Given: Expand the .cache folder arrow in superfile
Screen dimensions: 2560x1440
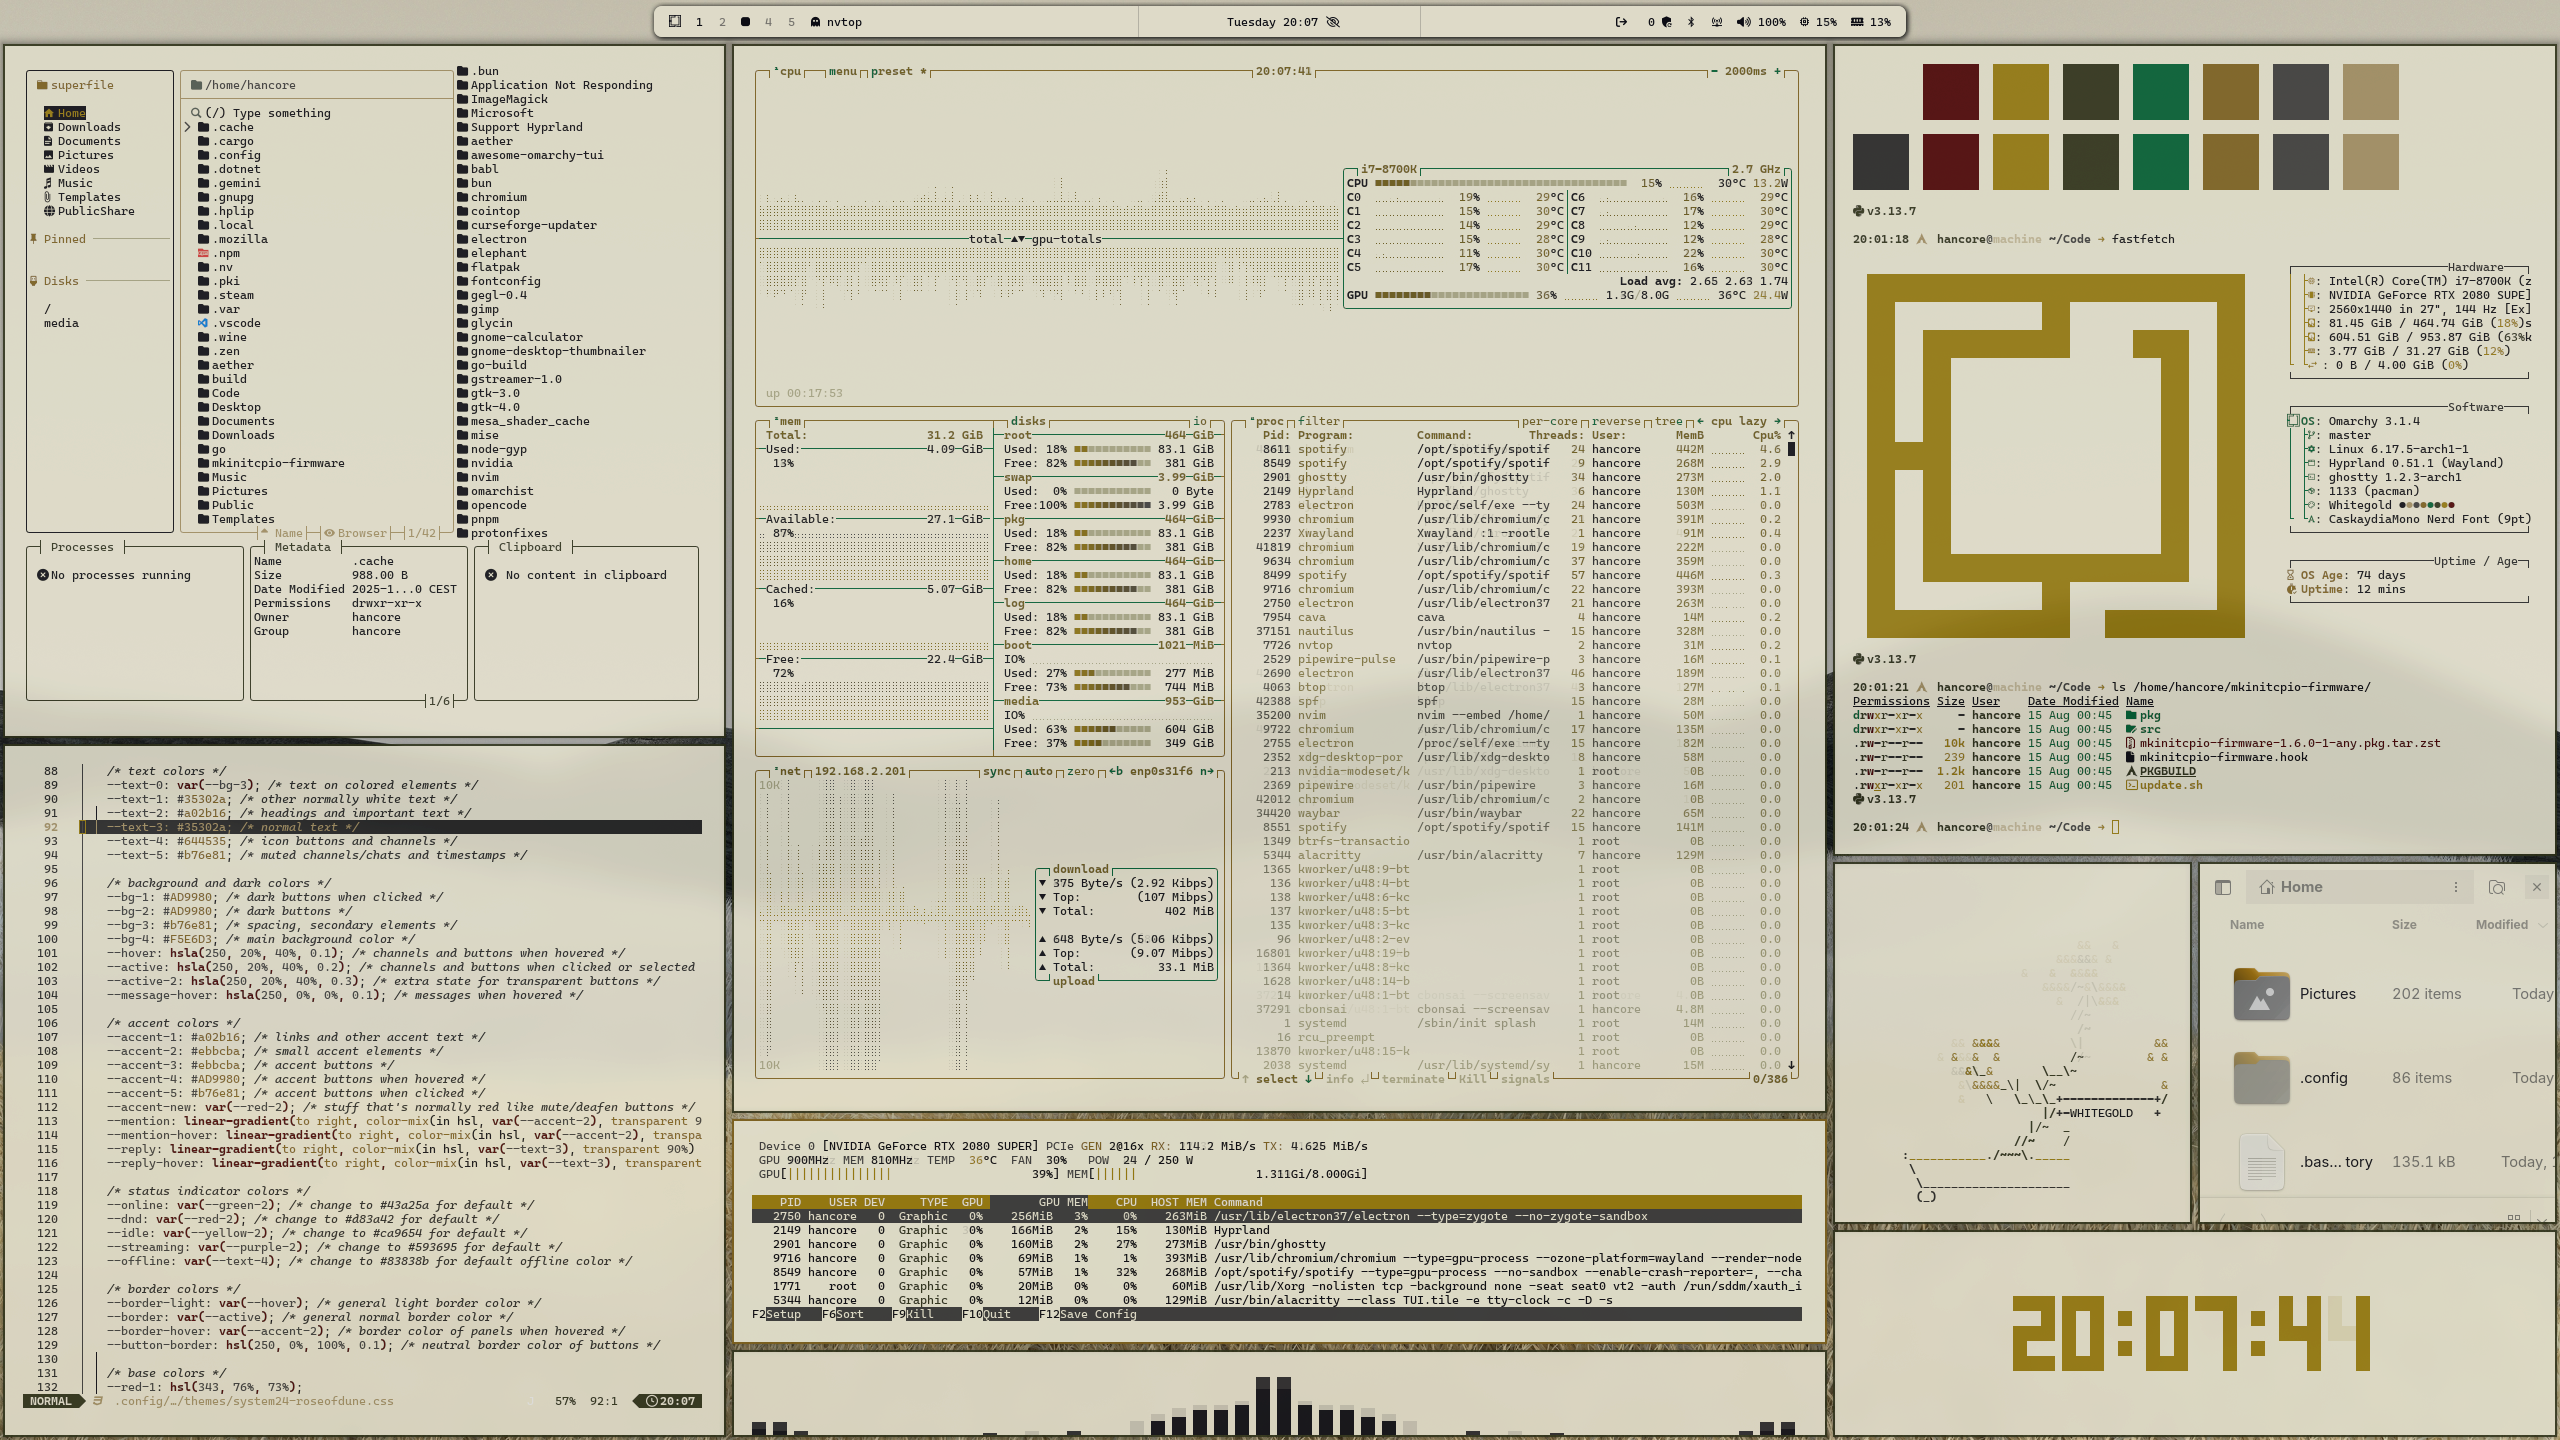Looking at the screenshot, I should pyautogui.click(x=187, y=127).
